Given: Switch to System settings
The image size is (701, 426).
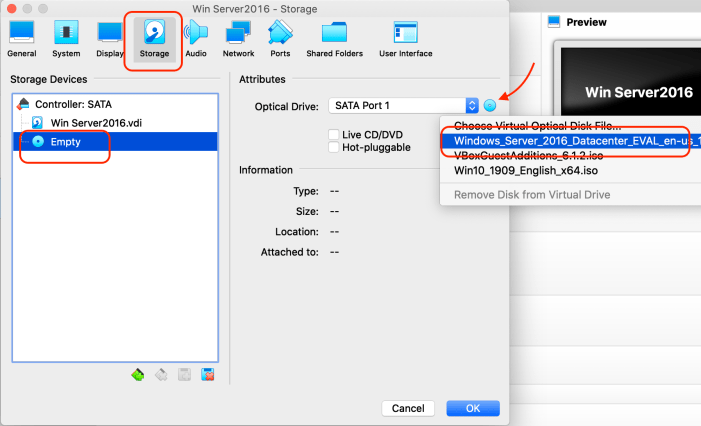Looking at the screenshot, I should point(66,39).
